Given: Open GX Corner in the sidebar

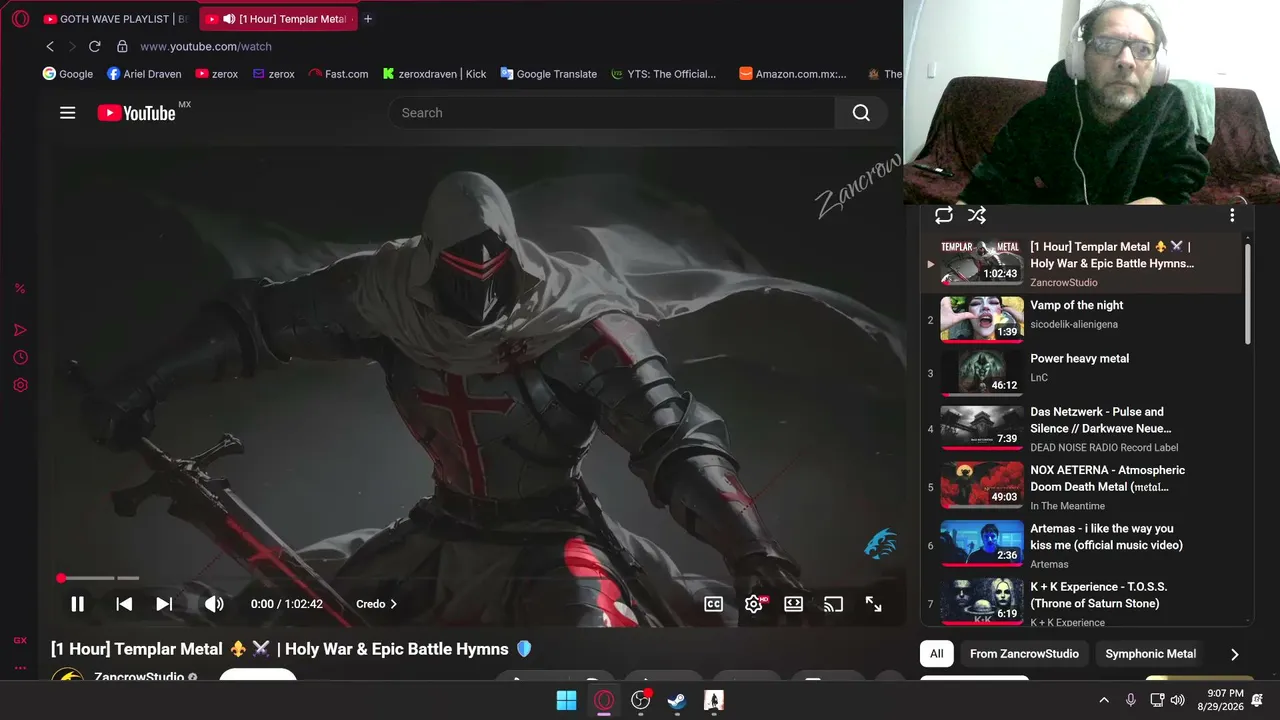Looking at the screenshot, I should pyautogui.click(x=20, y=640).
